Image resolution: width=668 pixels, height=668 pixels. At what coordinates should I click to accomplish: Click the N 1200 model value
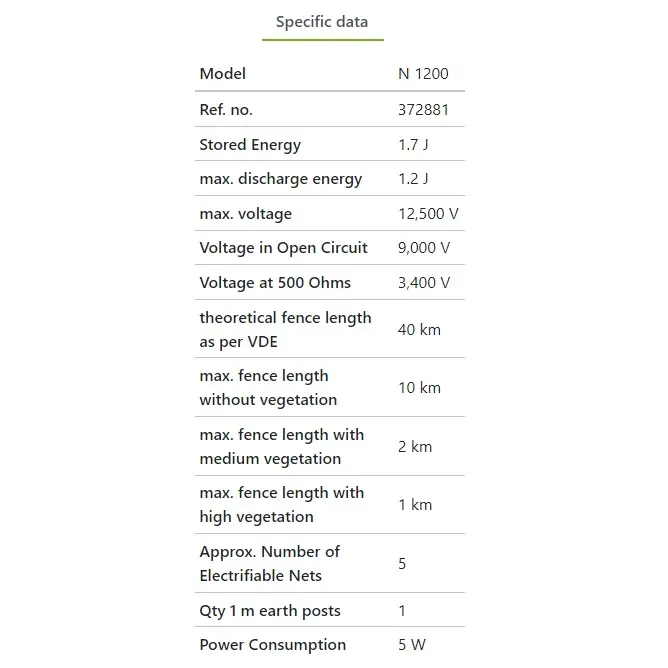(x=423, y=74)
